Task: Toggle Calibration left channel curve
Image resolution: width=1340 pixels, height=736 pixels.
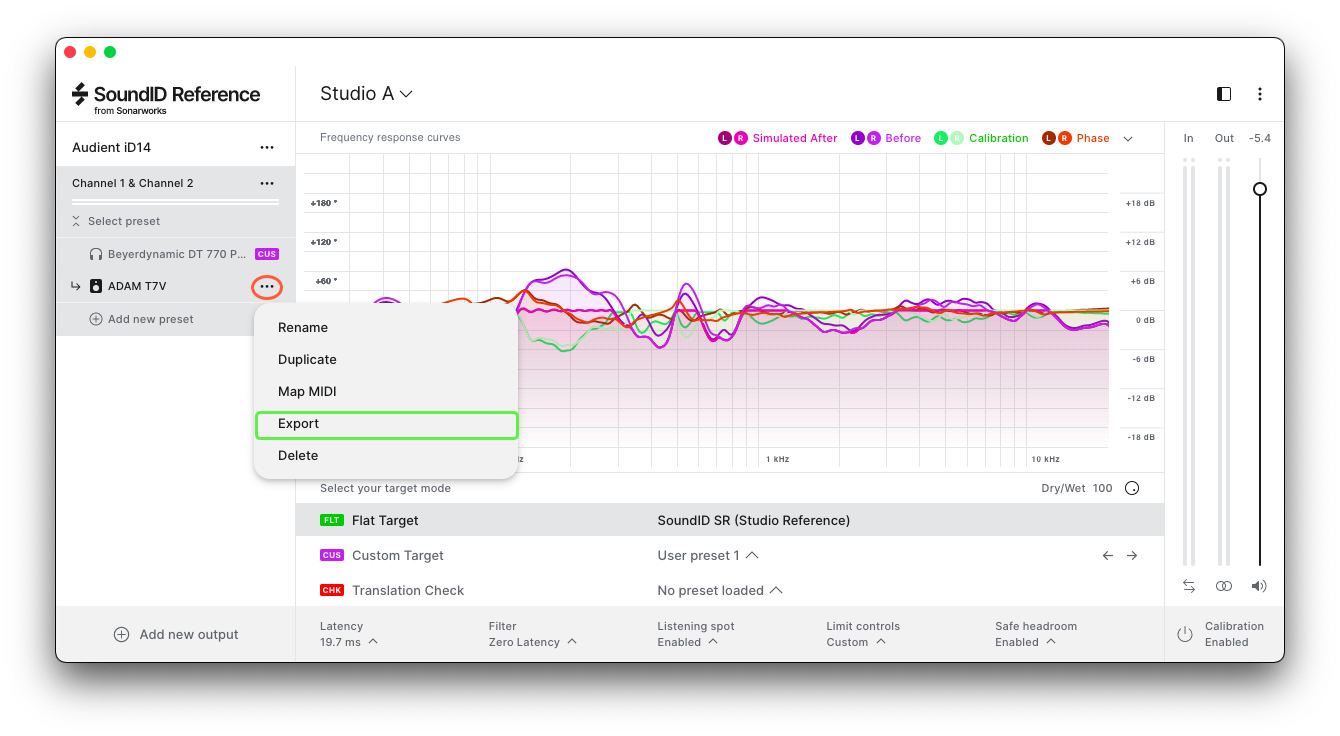Action: coord(941,139)
